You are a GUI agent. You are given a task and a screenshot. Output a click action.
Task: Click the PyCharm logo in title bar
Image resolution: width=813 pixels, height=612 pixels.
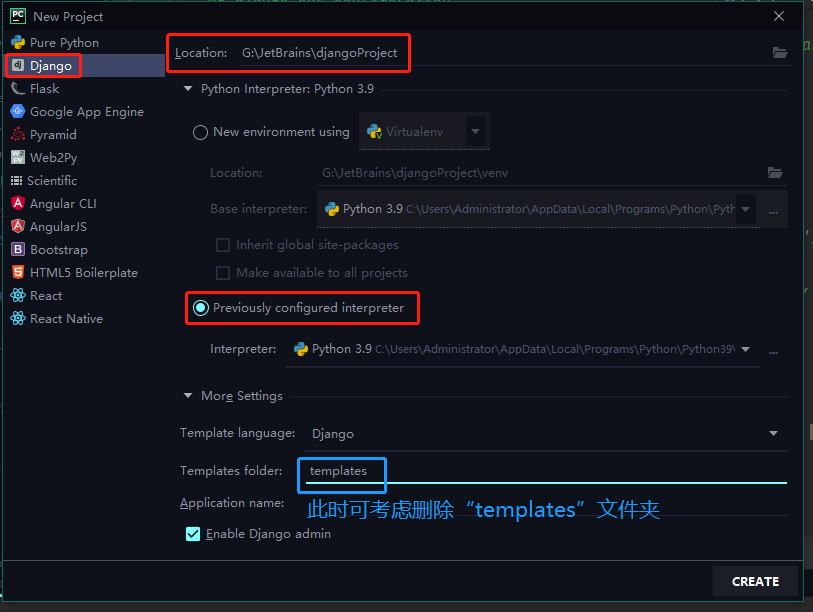tap(18, 16)
